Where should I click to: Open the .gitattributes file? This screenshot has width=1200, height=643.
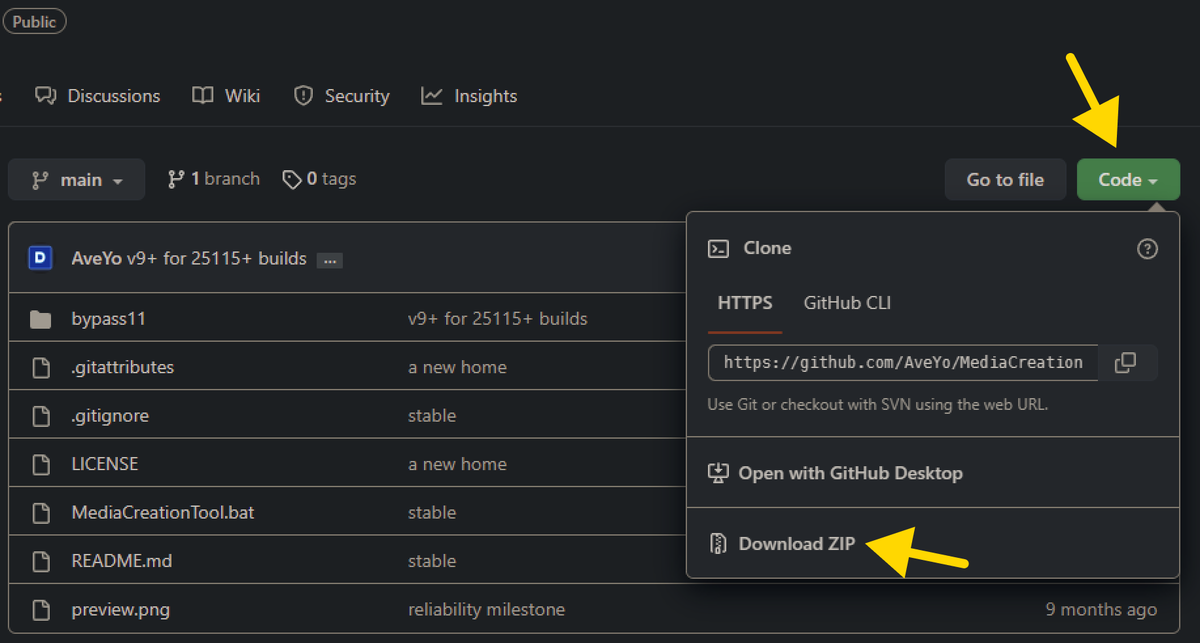click(x=123, y=367)
